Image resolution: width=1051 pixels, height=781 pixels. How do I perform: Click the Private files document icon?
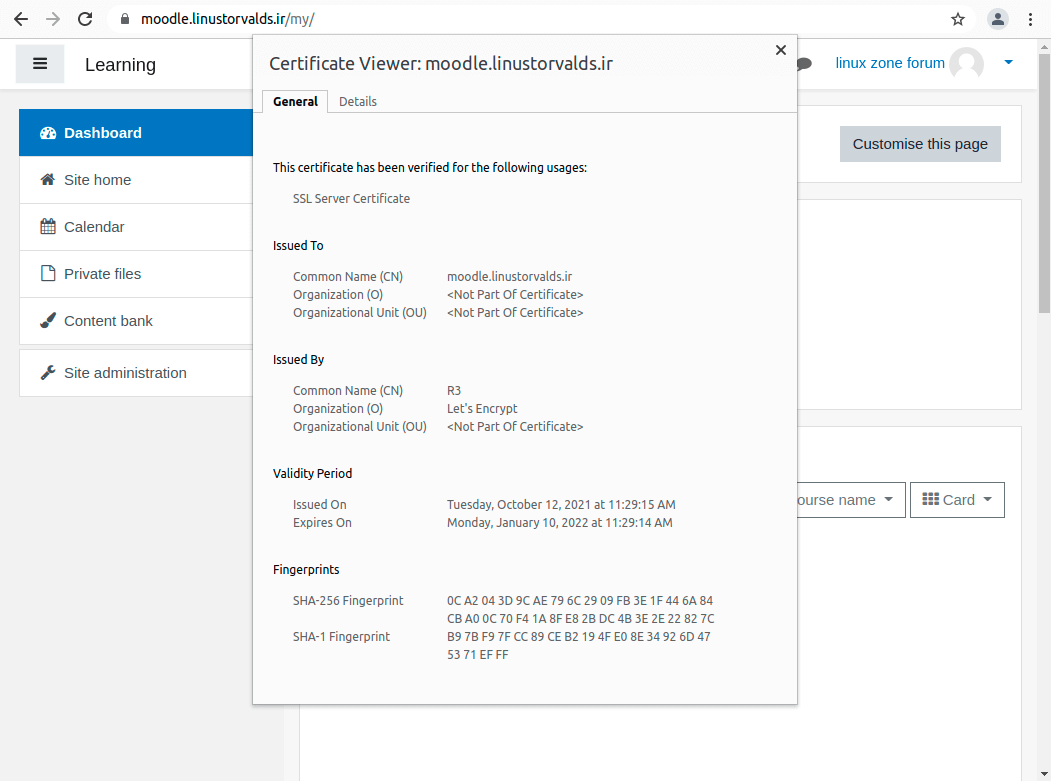[x=48, y=274]
